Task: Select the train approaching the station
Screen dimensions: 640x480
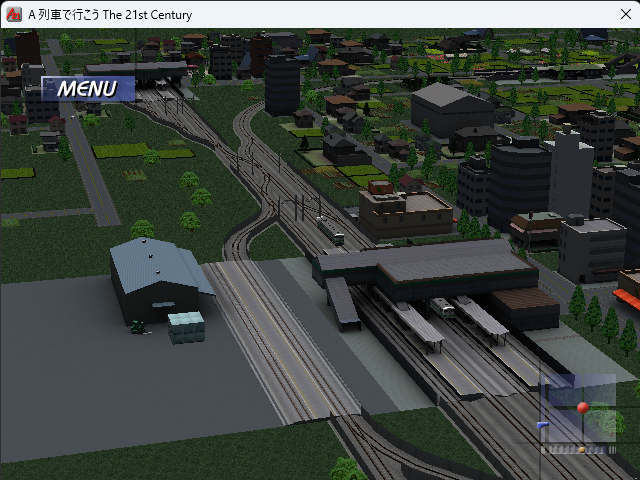Action: 331,230
